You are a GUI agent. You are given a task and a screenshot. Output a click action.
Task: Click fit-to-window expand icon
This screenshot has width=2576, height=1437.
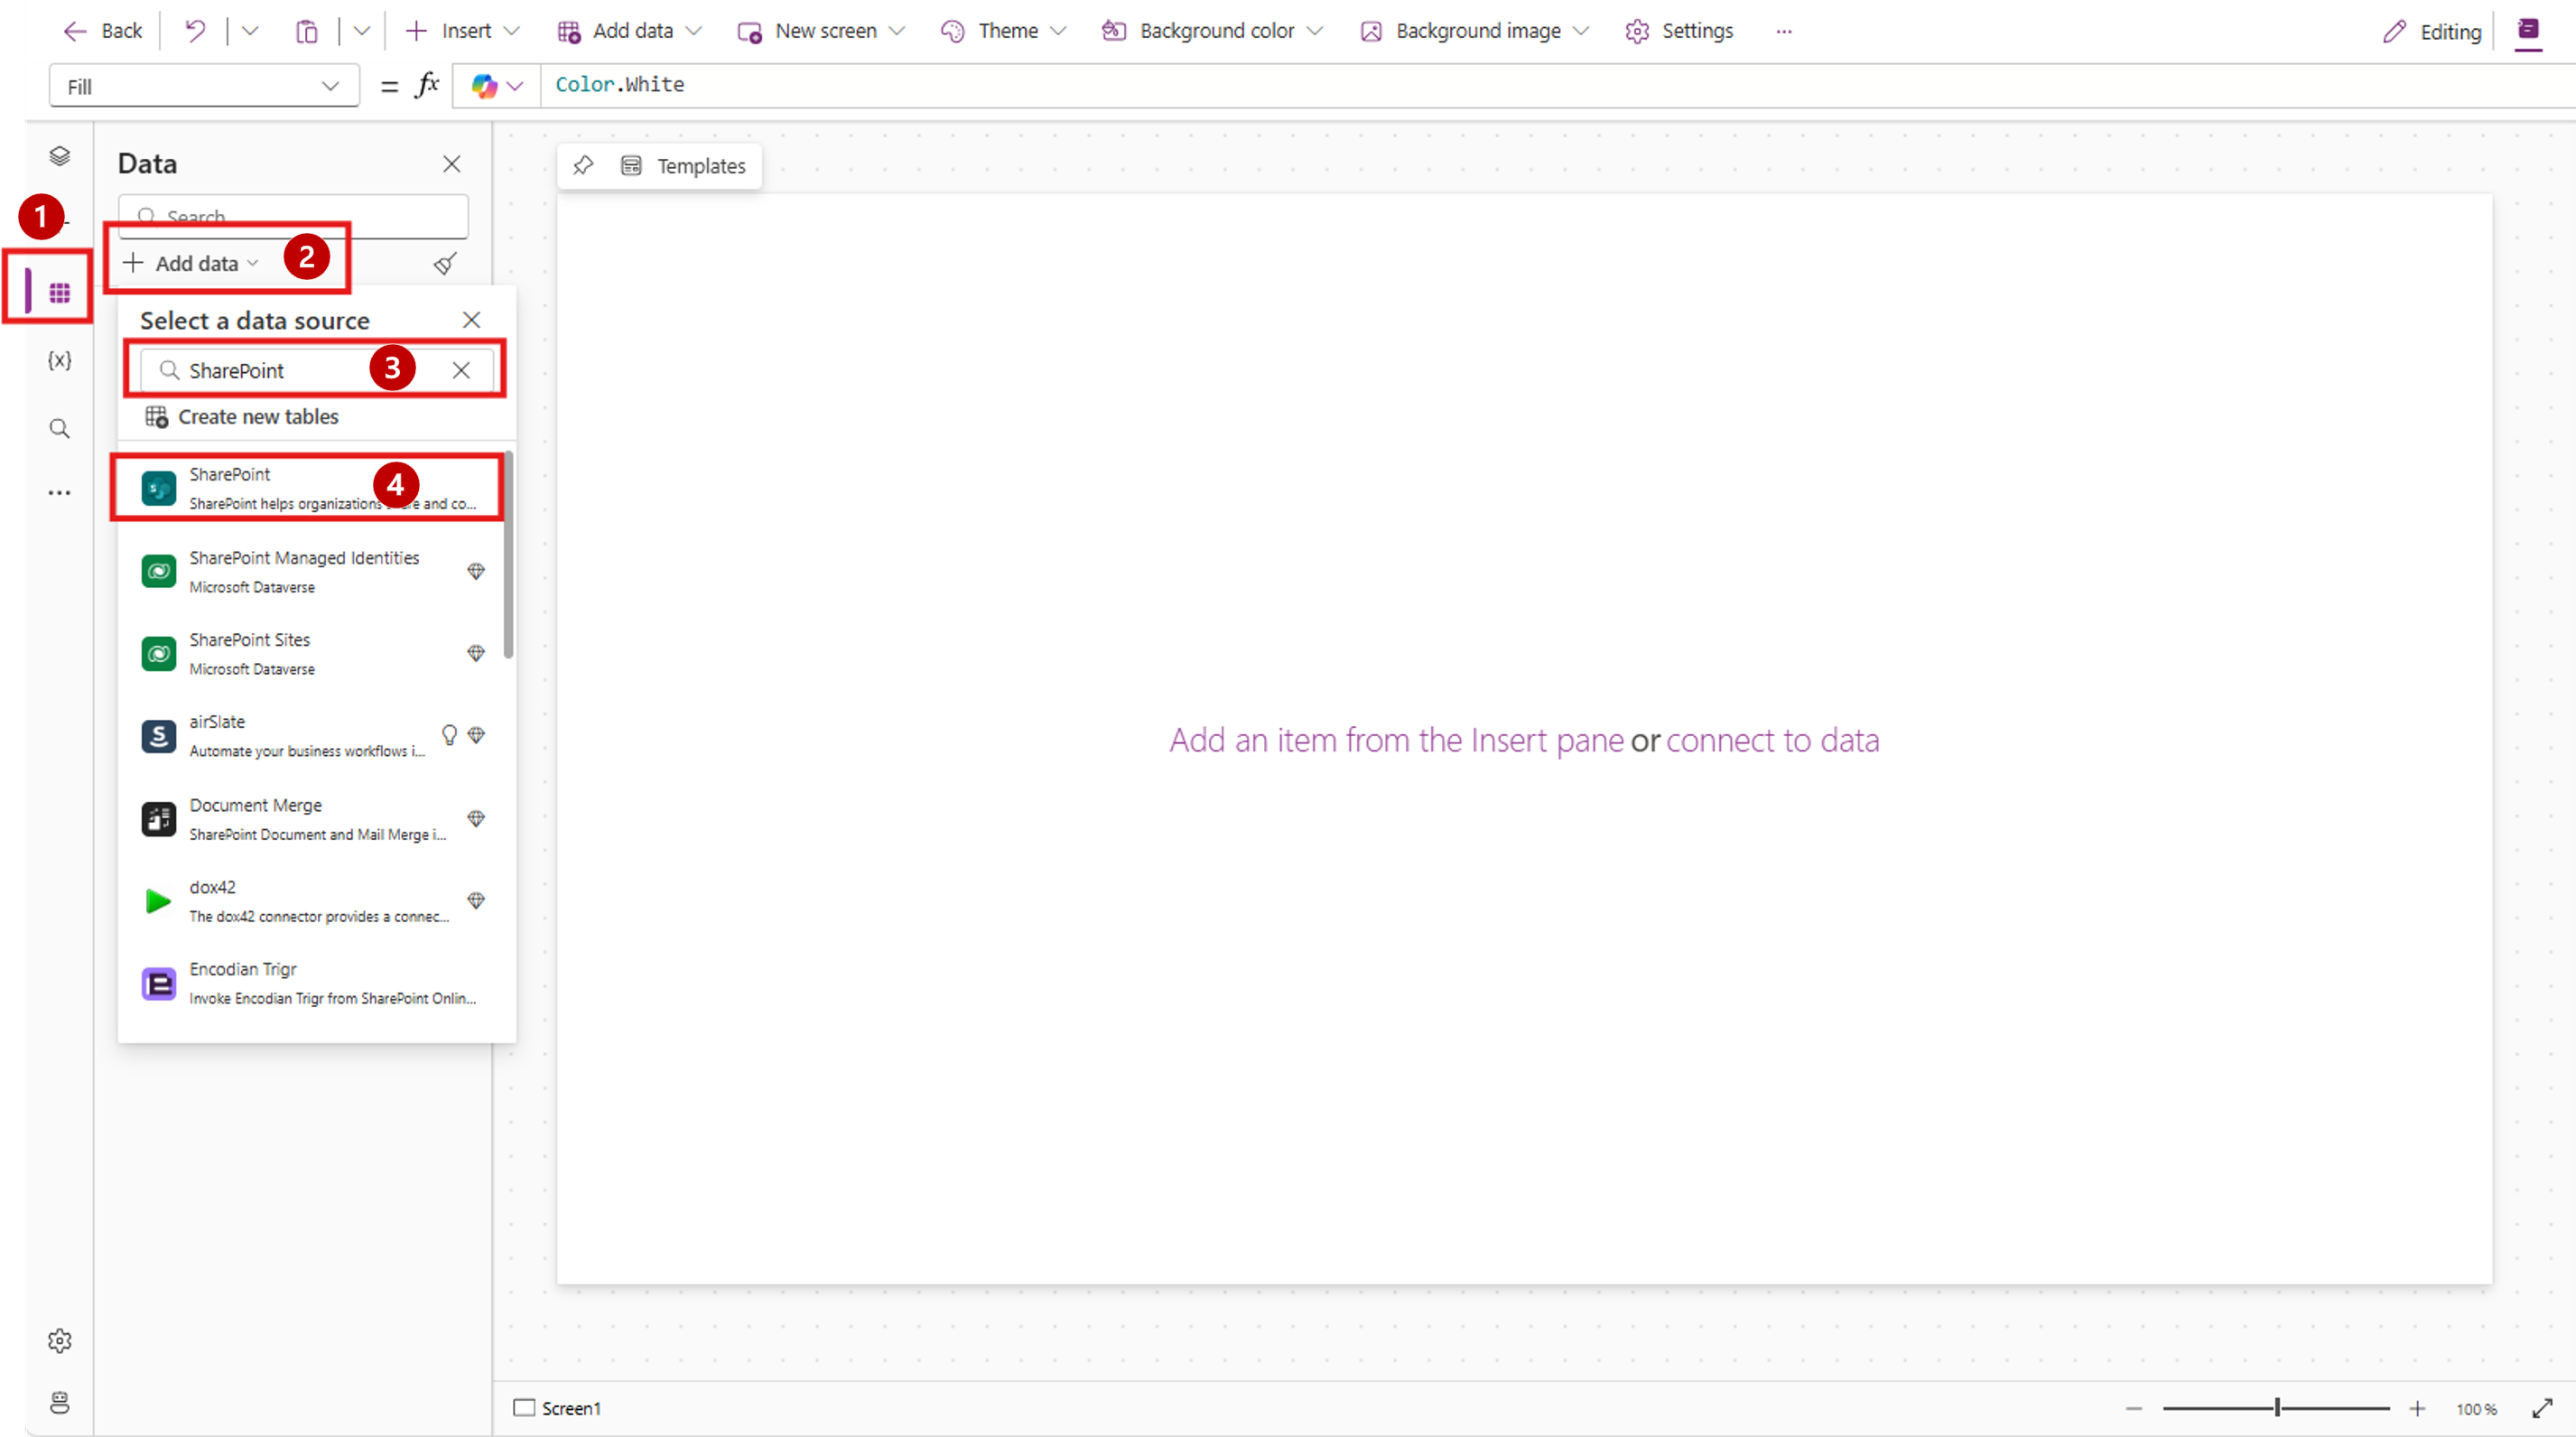coord(2542,1408)
